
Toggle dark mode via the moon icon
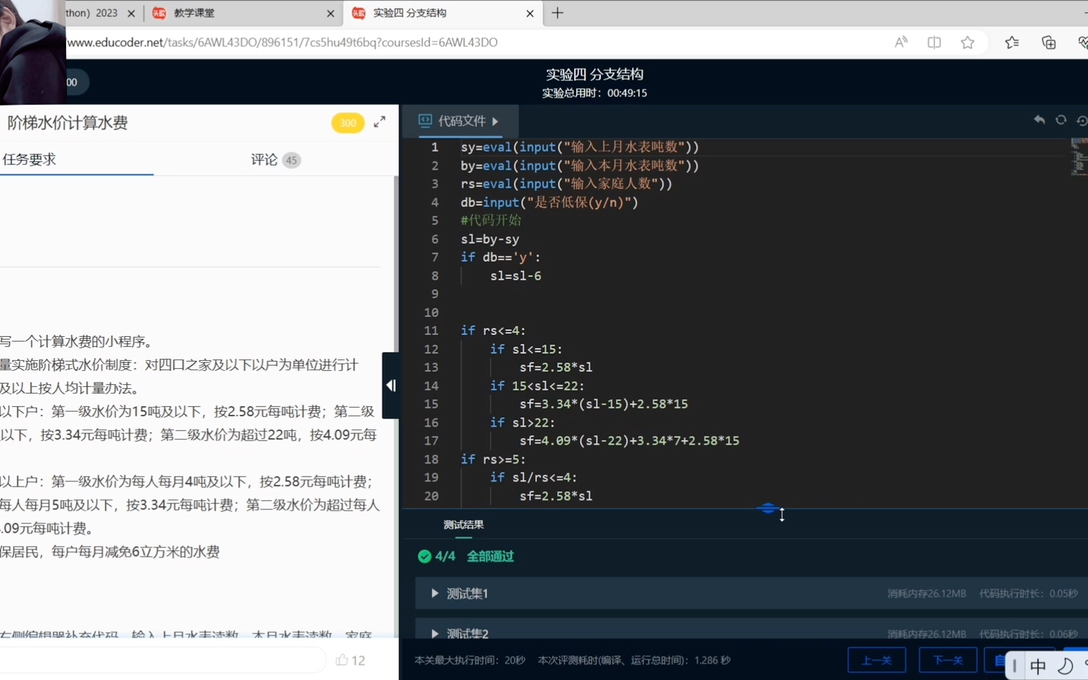1065,666
